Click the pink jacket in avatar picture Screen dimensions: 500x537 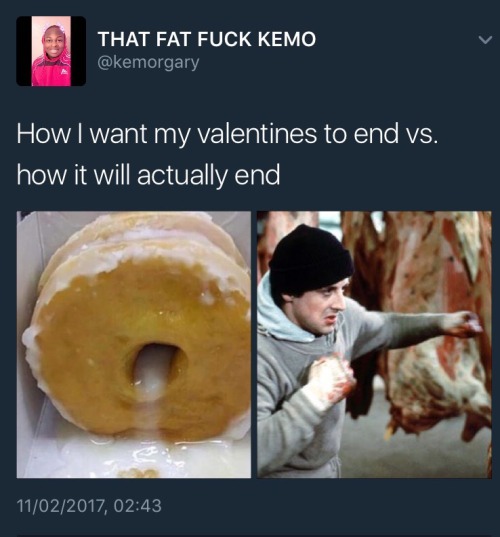coord(51,72)
